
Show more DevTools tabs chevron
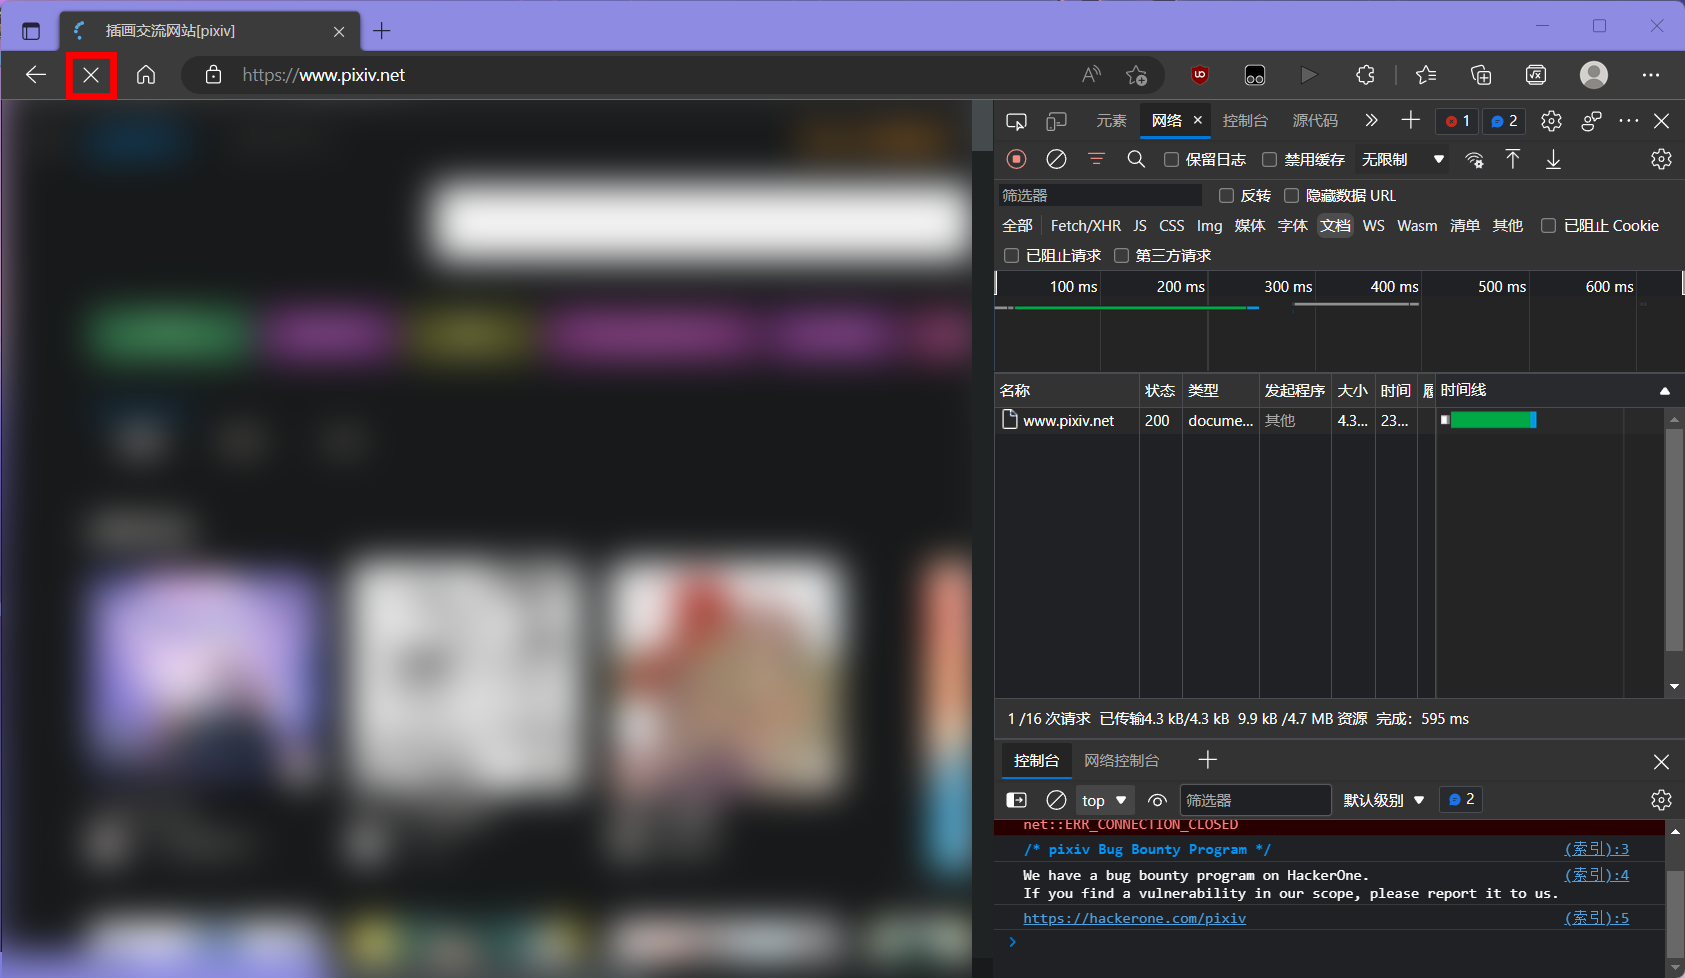click(1371, 121)
